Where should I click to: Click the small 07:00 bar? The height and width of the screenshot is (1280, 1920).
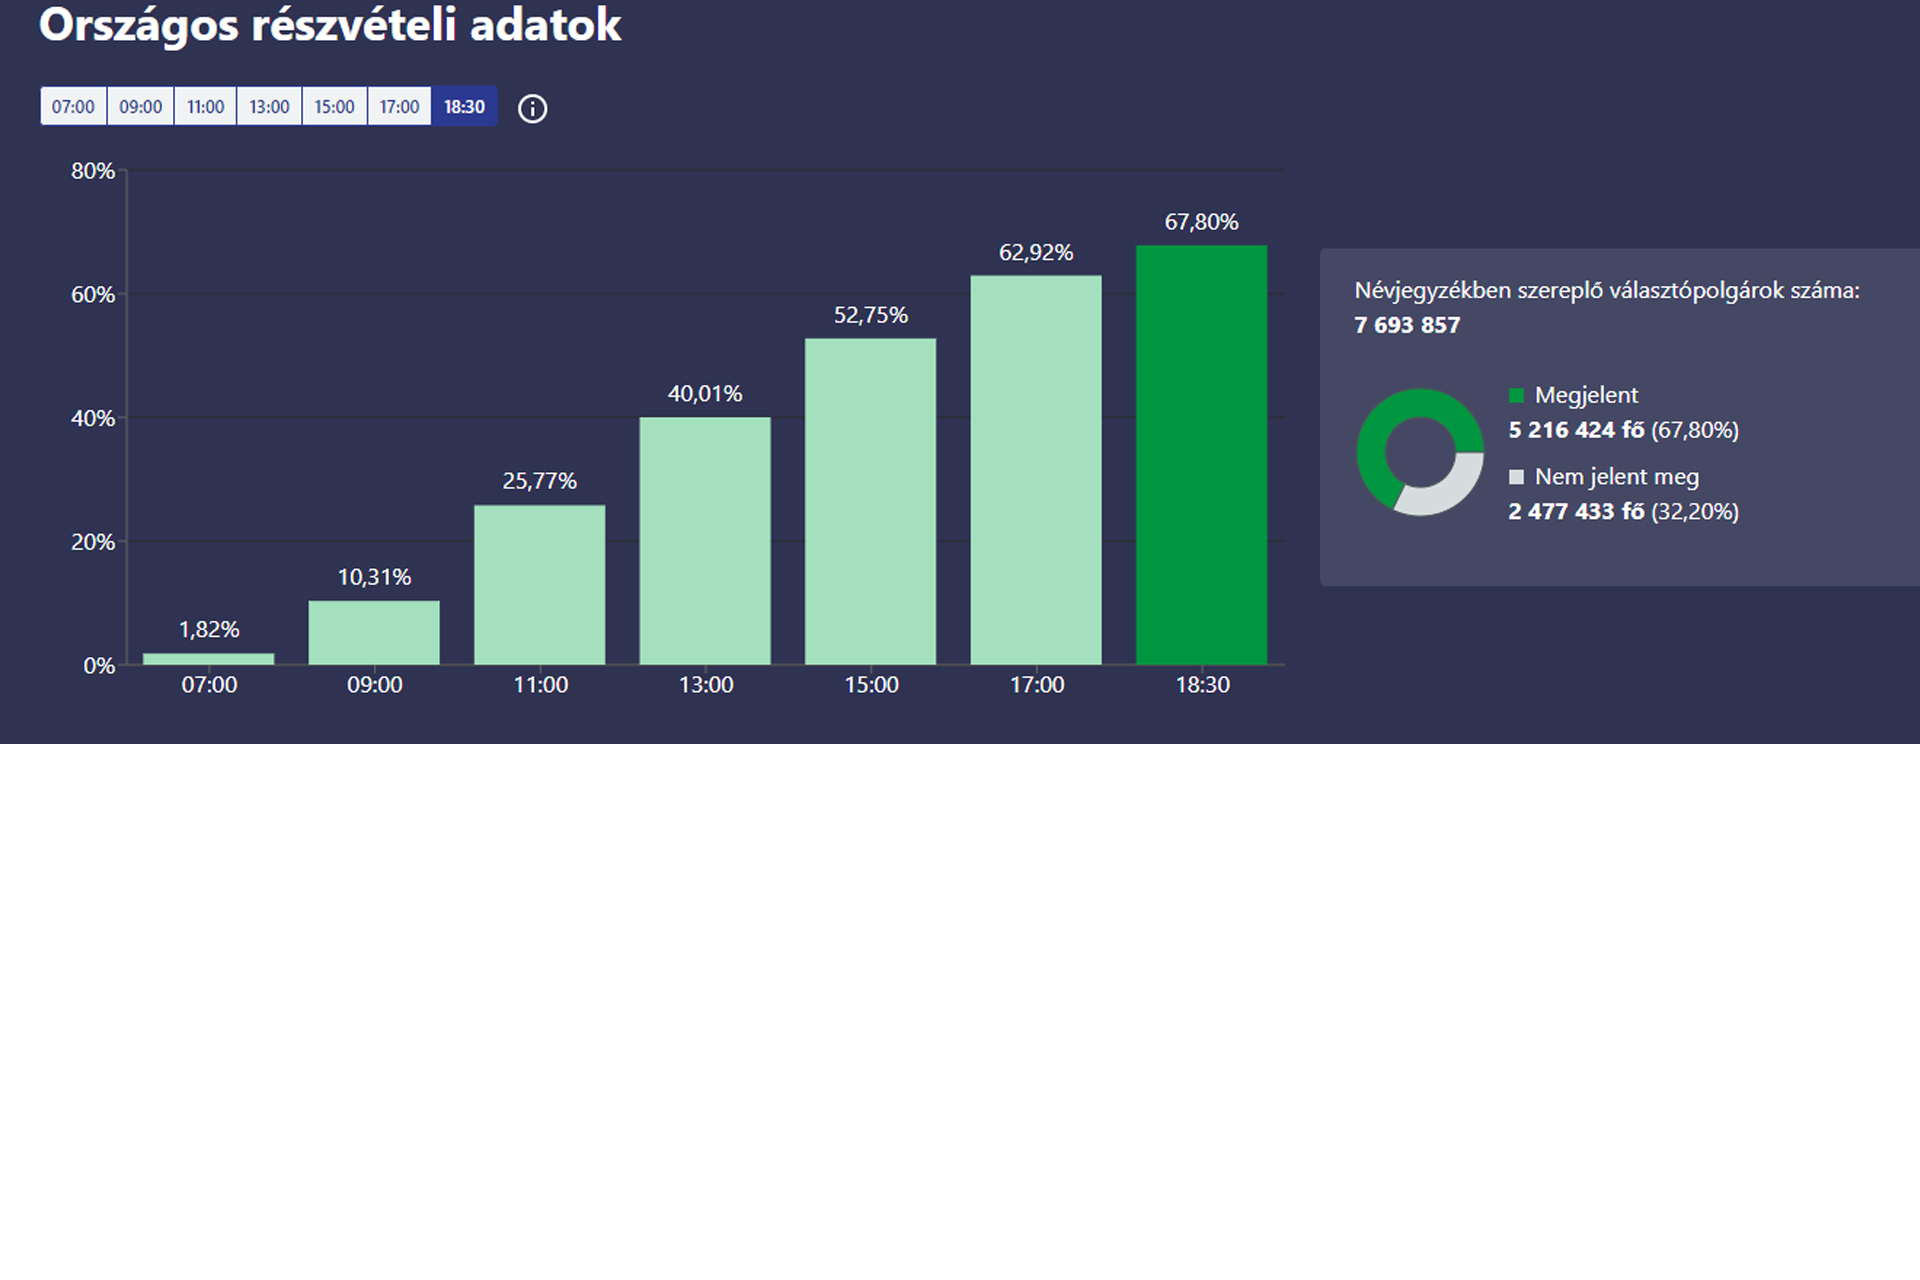(x=208, y=659)
